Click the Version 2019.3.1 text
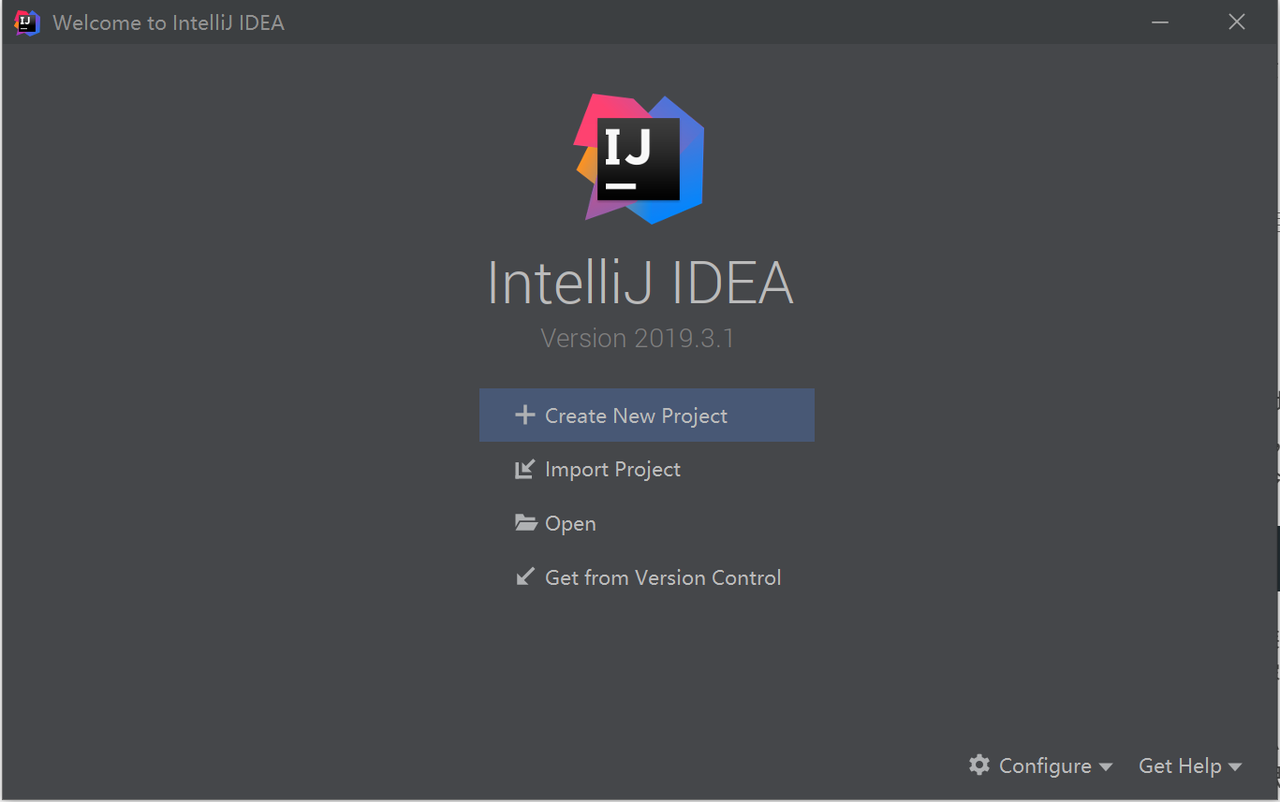Screen dimensions: 1280x802 (637, 338)
